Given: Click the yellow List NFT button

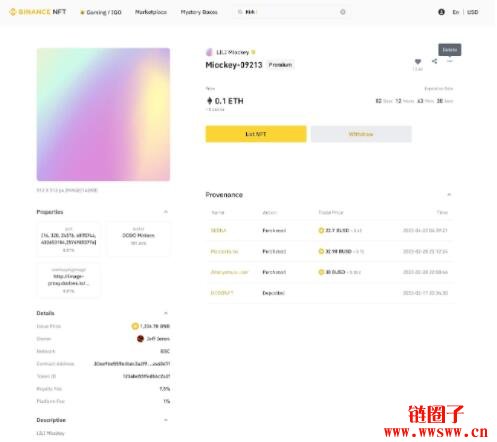Looking at the screenshot, I should click(x=256, y=134).
